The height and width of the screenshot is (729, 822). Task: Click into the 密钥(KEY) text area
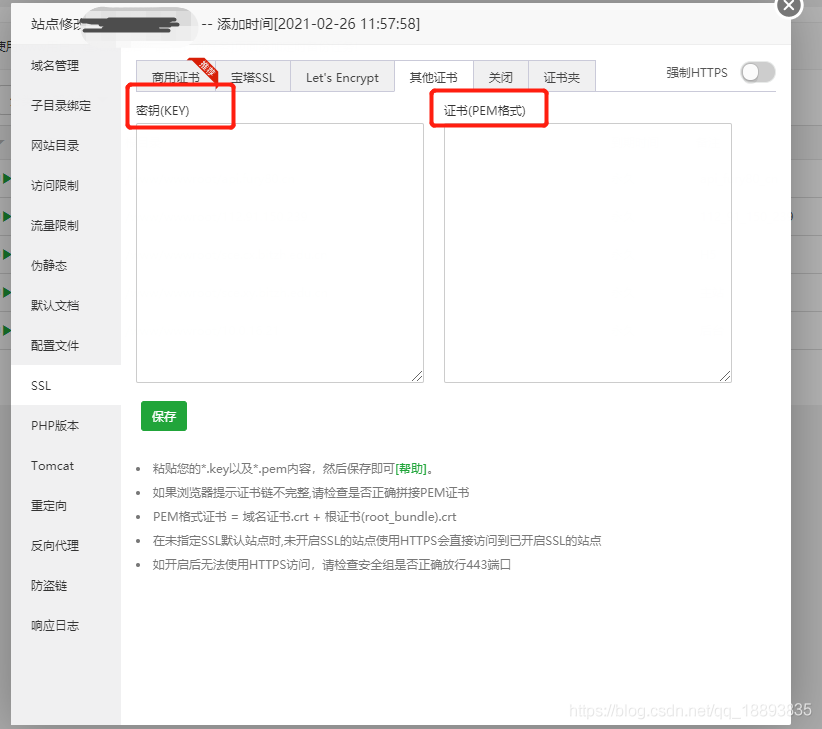click(x=280, y=253)
